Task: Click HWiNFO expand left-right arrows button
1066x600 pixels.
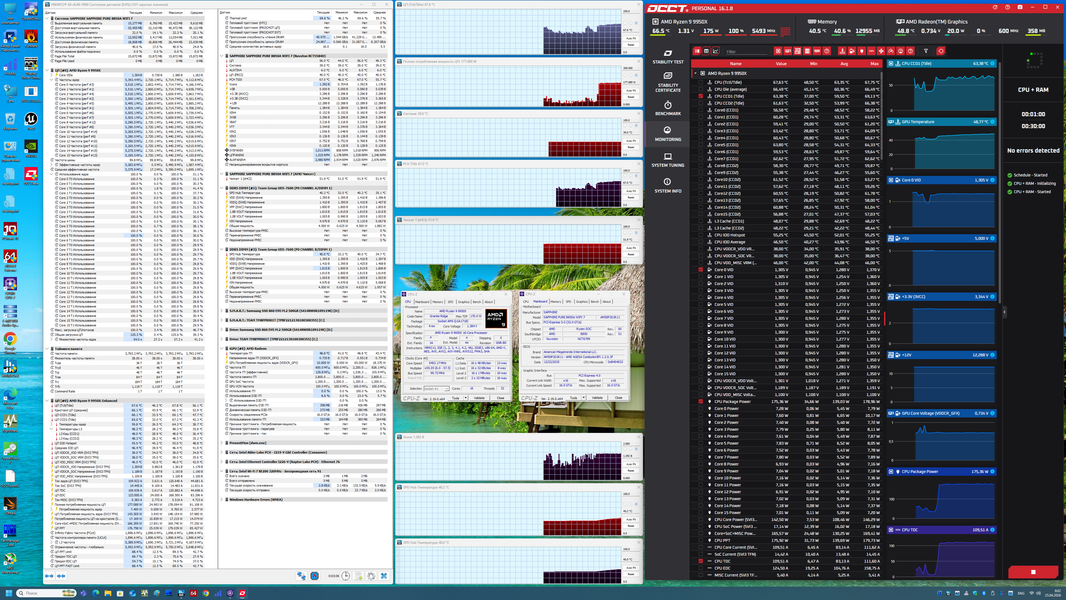Action: click(49, 576)
